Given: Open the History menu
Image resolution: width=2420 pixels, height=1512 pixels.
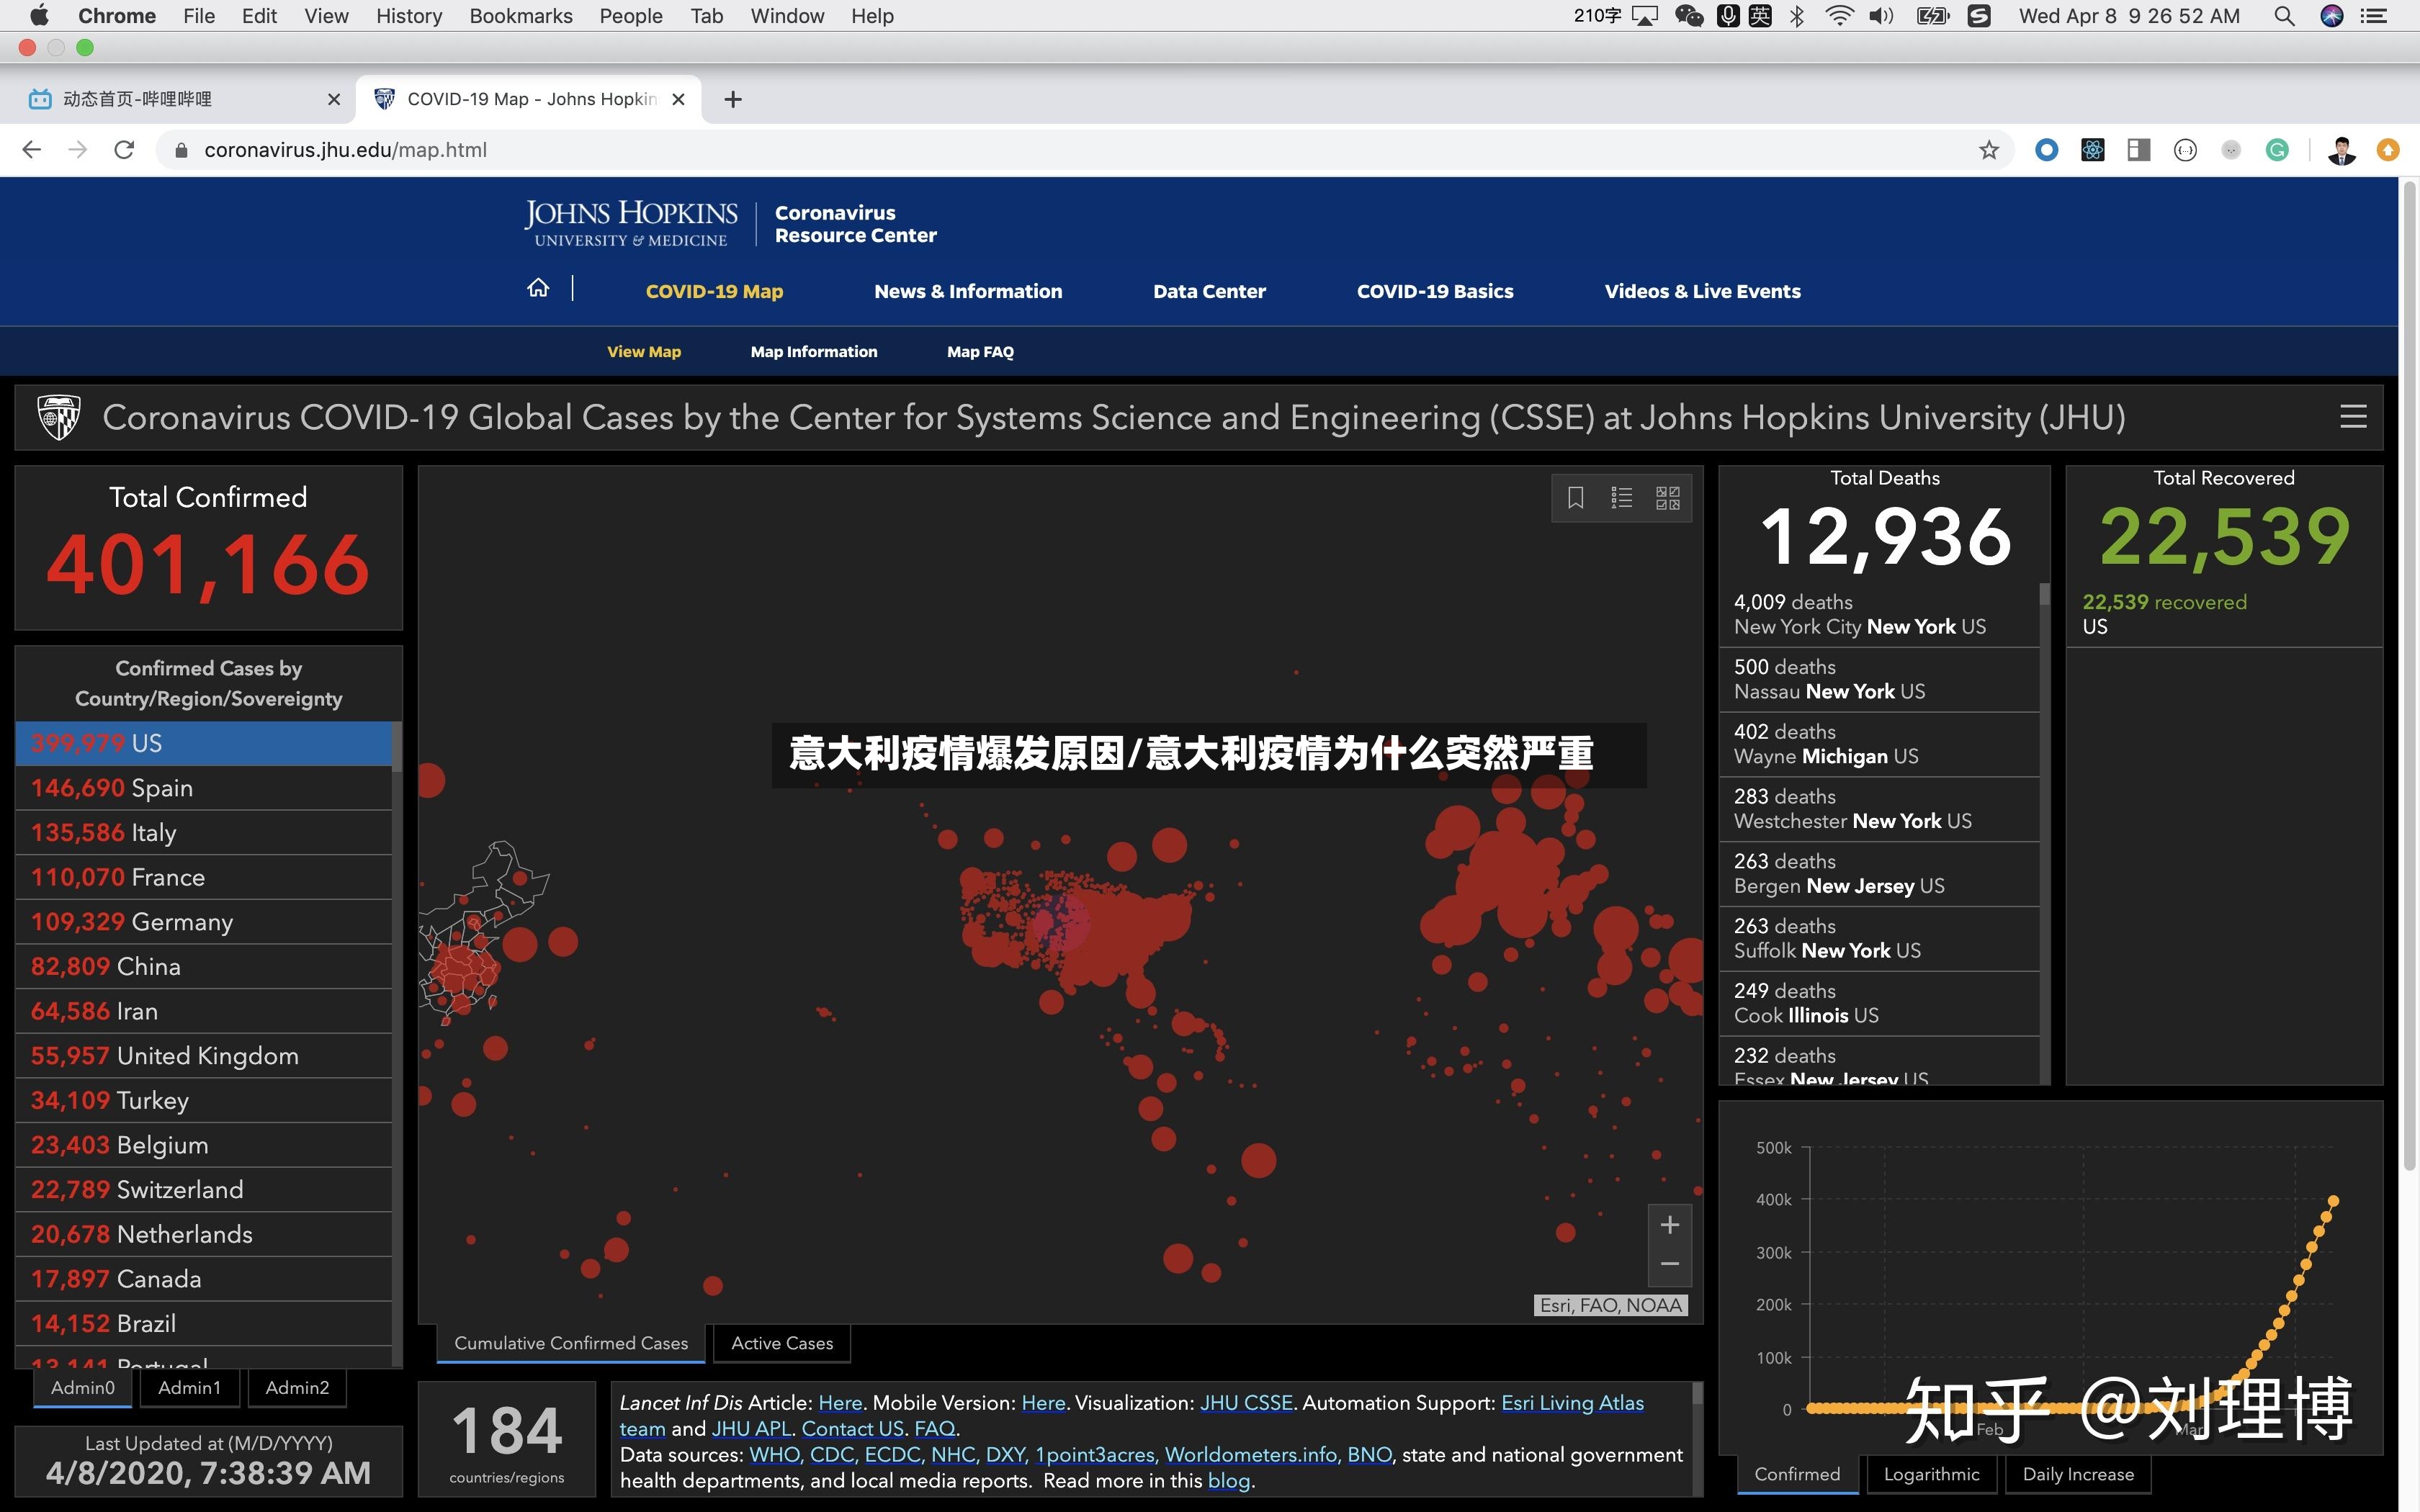Looking at the screenshot, I should (x=409, y=16).
